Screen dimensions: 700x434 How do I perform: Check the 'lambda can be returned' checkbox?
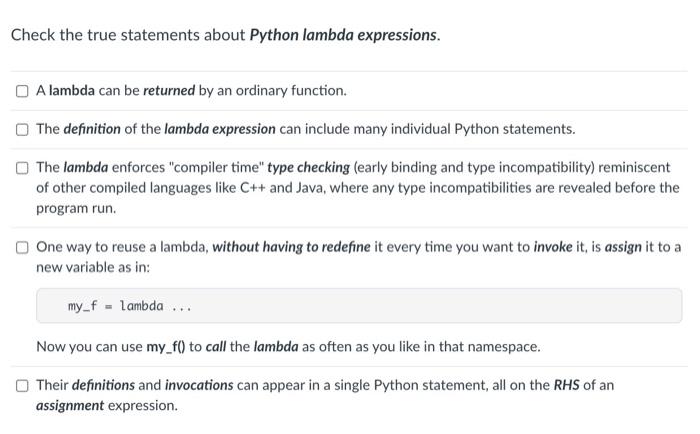click(22, 91)
